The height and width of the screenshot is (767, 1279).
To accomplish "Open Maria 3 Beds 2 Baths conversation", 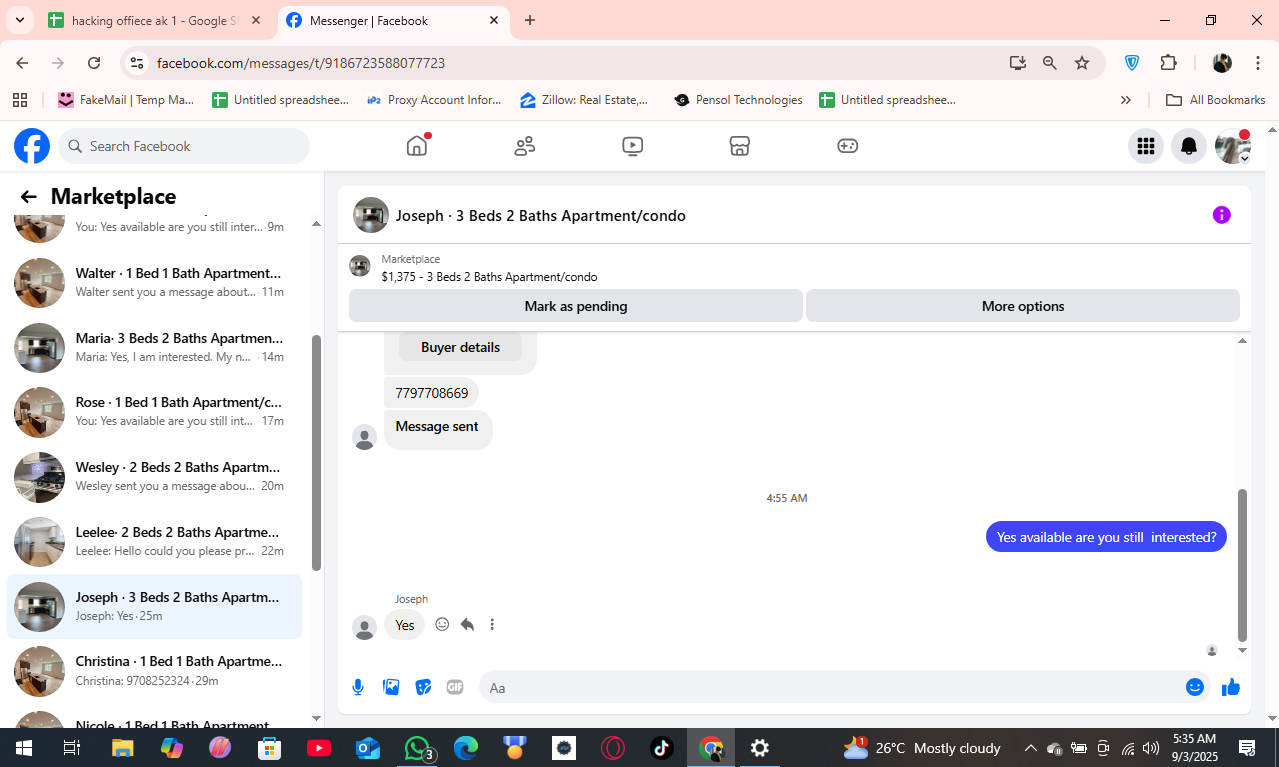I will [x=155, y=347].
